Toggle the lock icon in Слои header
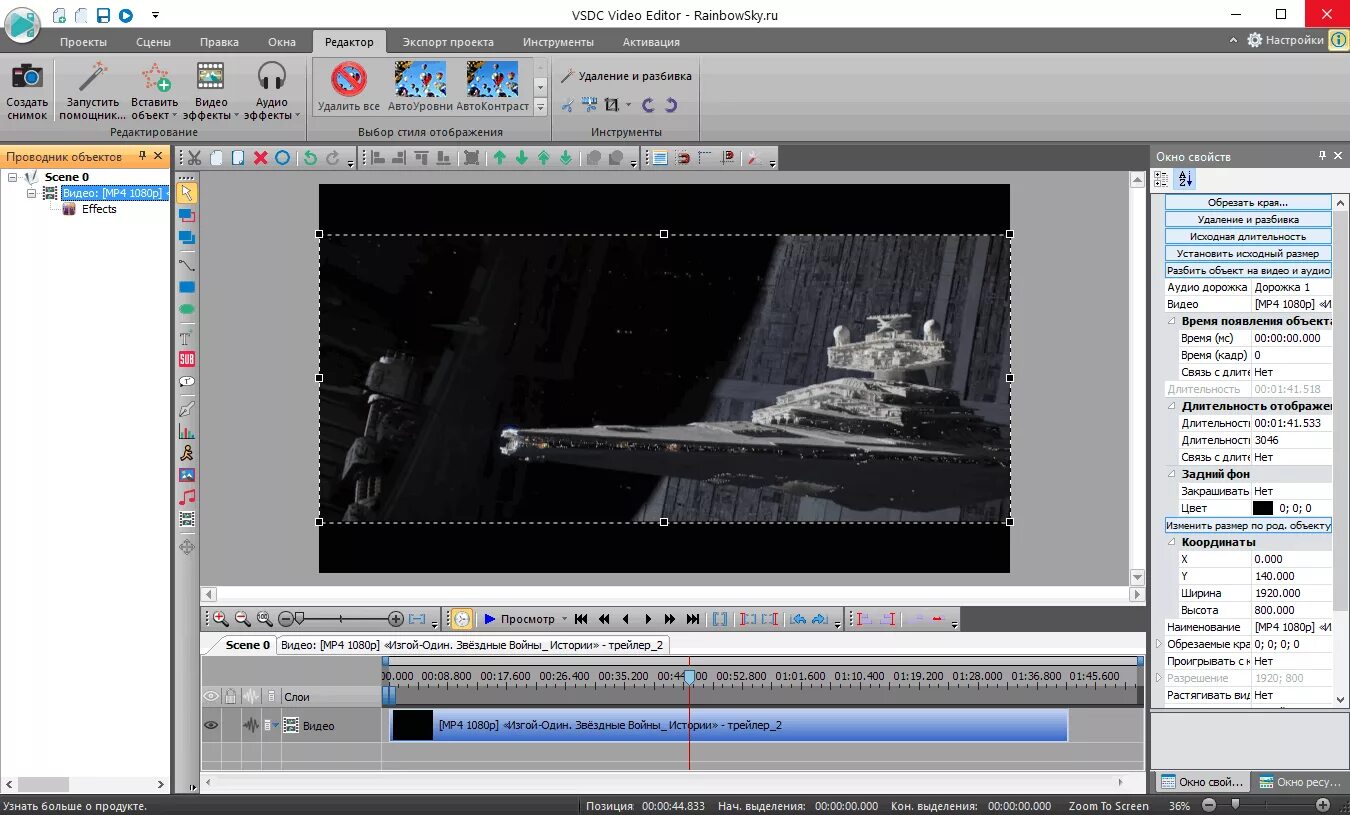The width and height of the screenshot is (1350, 815). click(x=231, y=696)
